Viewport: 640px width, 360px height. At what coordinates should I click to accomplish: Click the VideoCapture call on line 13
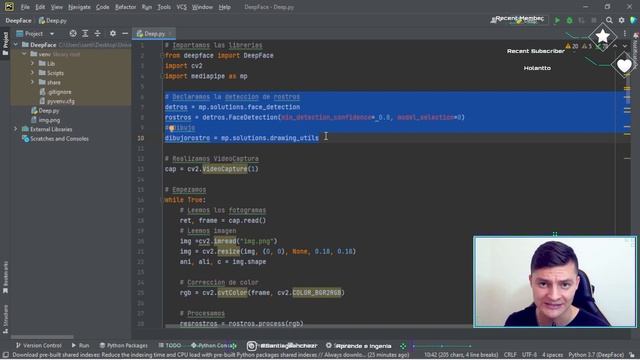point(225,169)
